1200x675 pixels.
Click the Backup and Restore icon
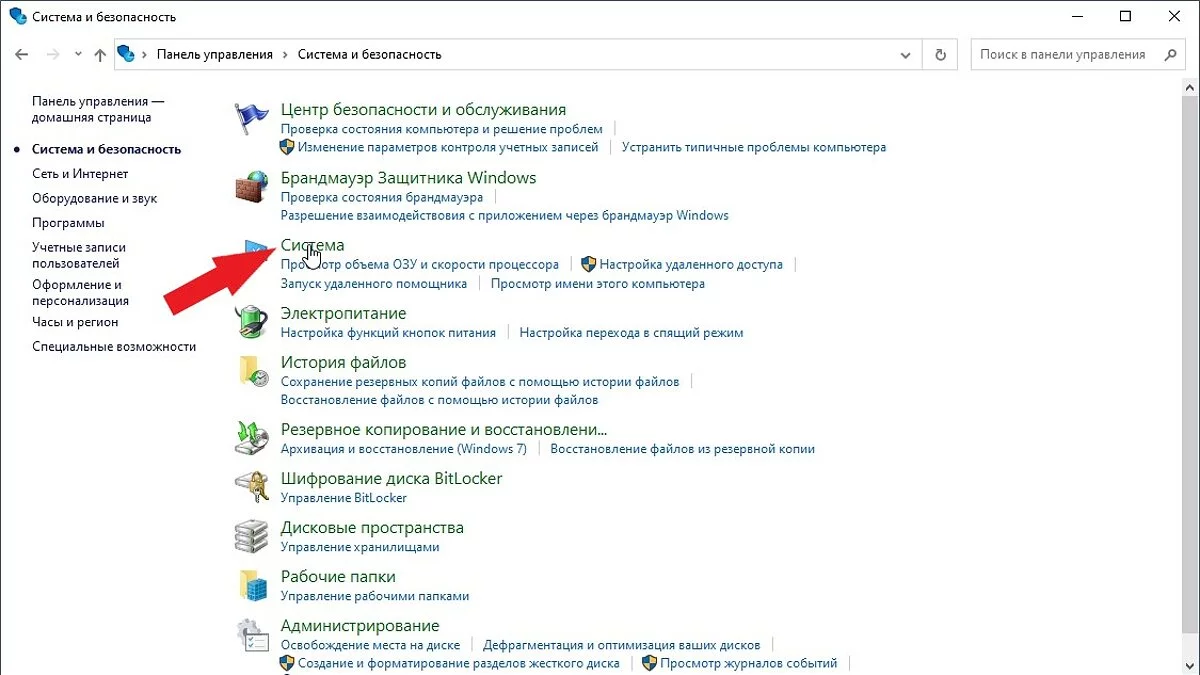(x=251, y=438)
